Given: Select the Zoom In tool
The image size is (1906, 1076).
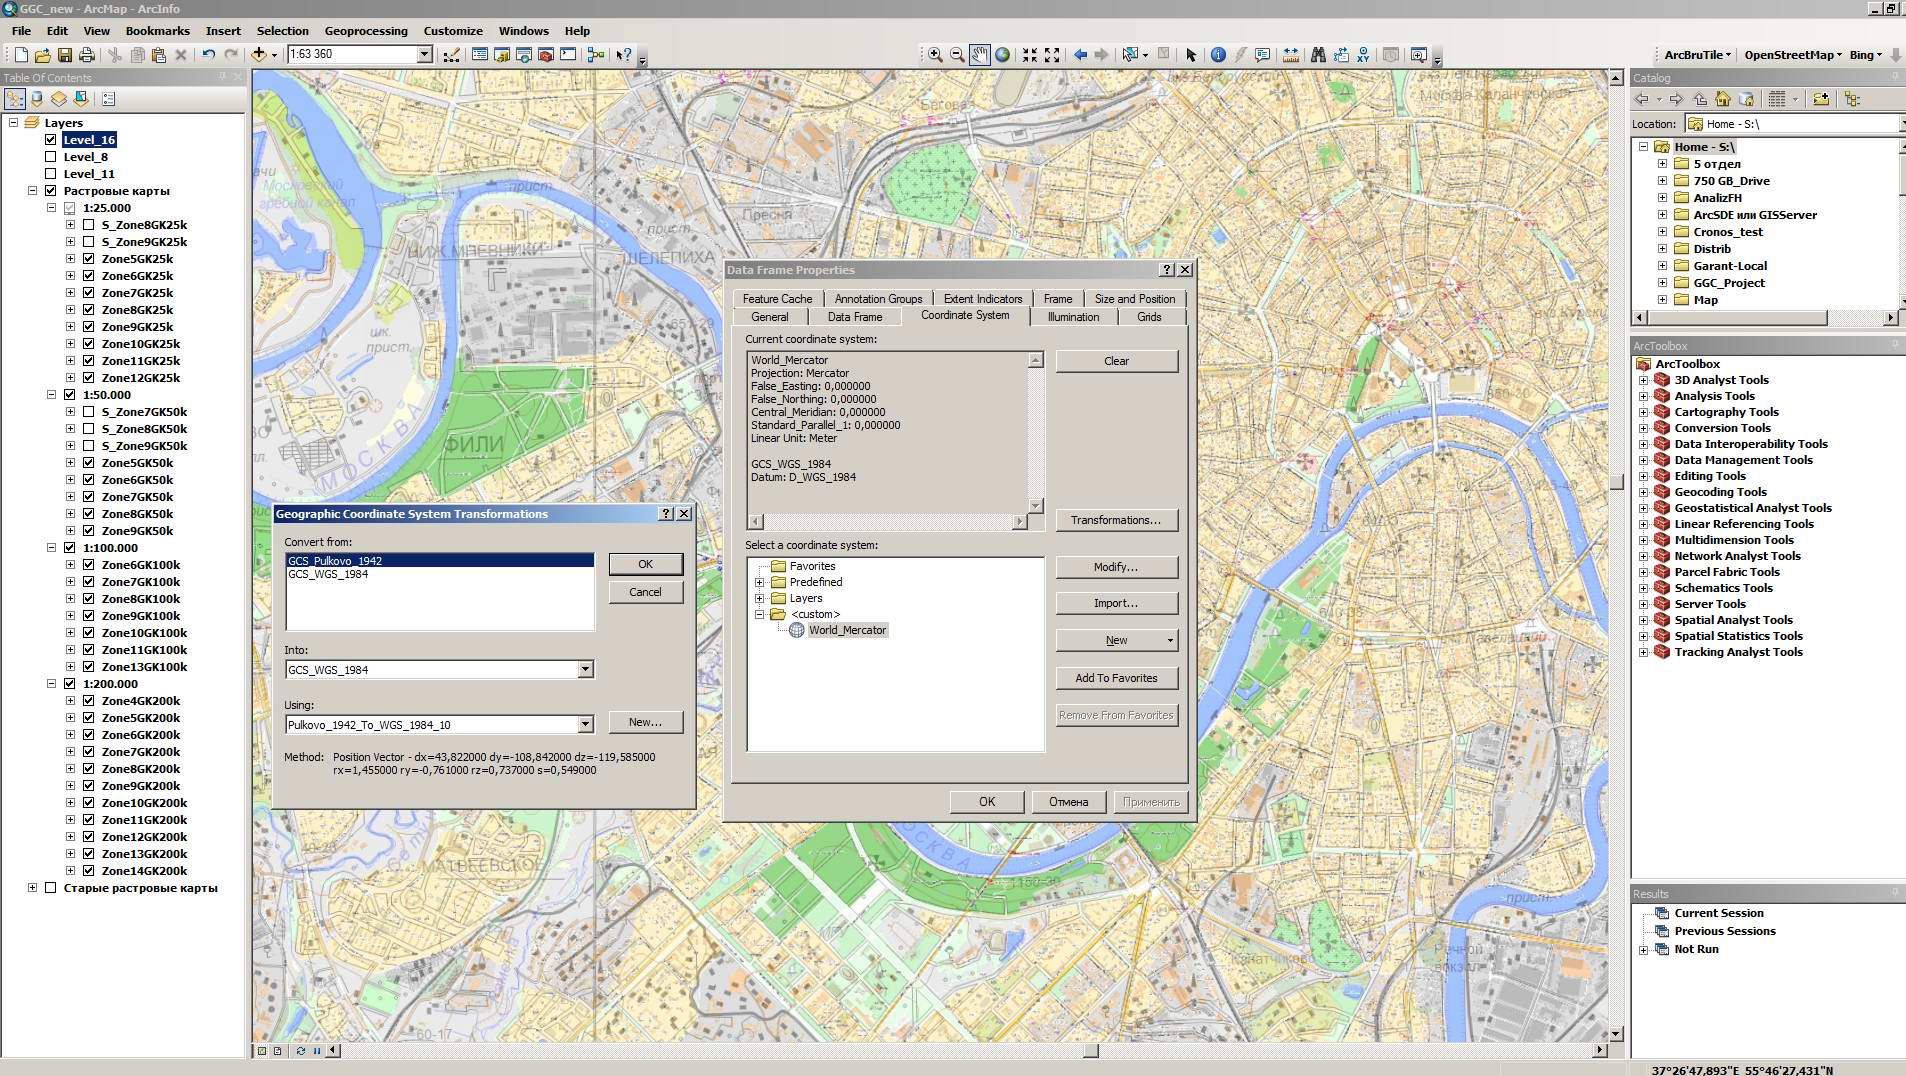Looking at the screenshot, I should (935, 55).
